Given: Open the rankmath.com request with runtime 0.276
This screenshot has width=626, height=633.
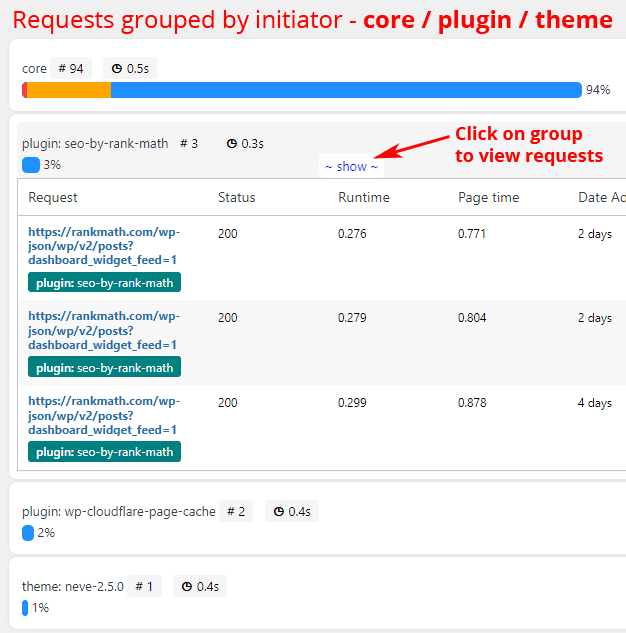Looking at the screenshot, I should pos(104,246).
